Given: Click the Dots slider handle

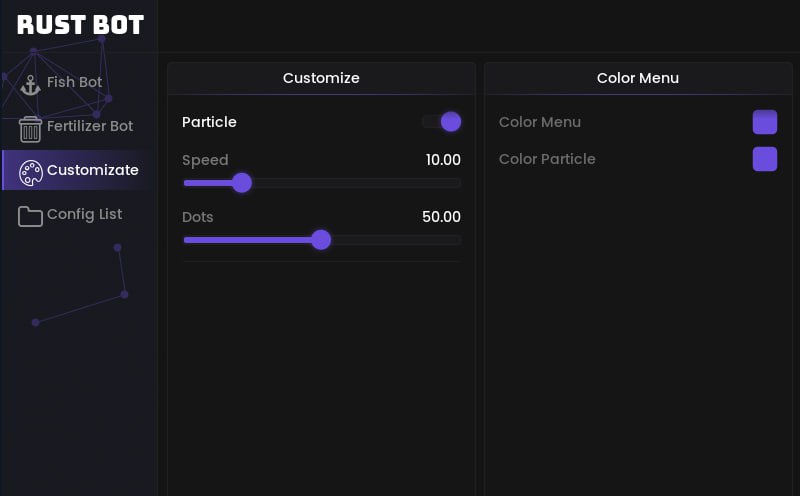Looking at the screenshot, I should point(321,240).
